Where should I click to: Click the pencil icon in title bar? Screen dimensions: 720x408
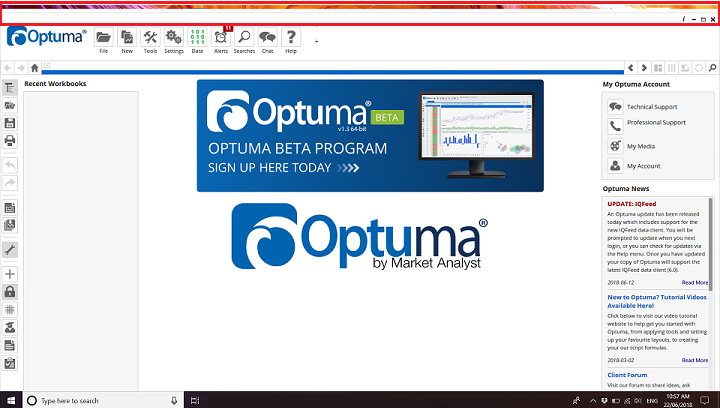click(x=683, y=19)
